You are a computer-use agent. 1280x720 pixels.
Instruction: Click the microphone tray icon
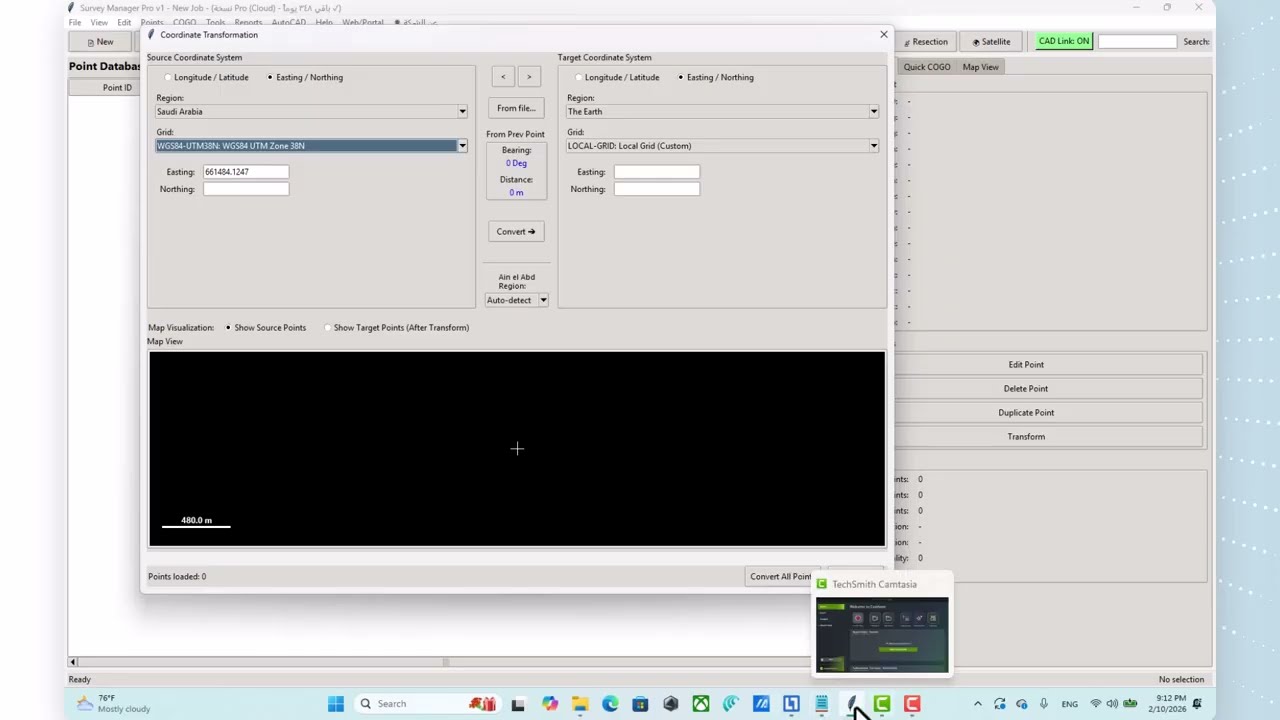point(1043,704)
